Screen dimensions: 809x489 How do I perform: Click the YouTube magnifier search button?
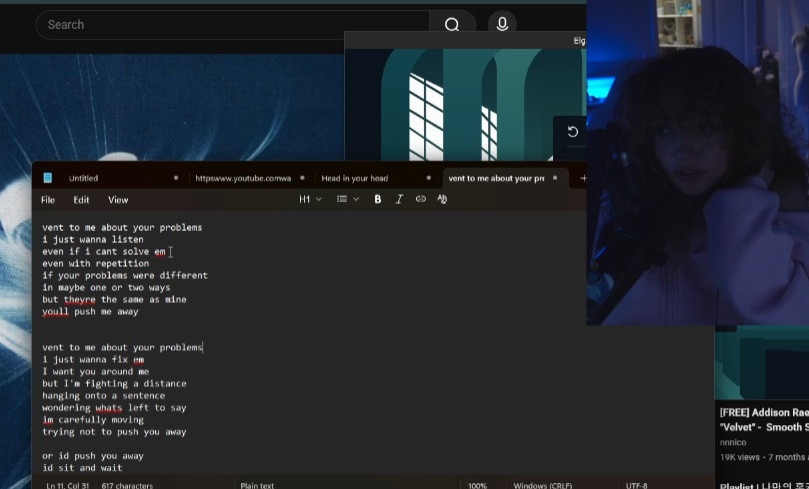(452, 24)
